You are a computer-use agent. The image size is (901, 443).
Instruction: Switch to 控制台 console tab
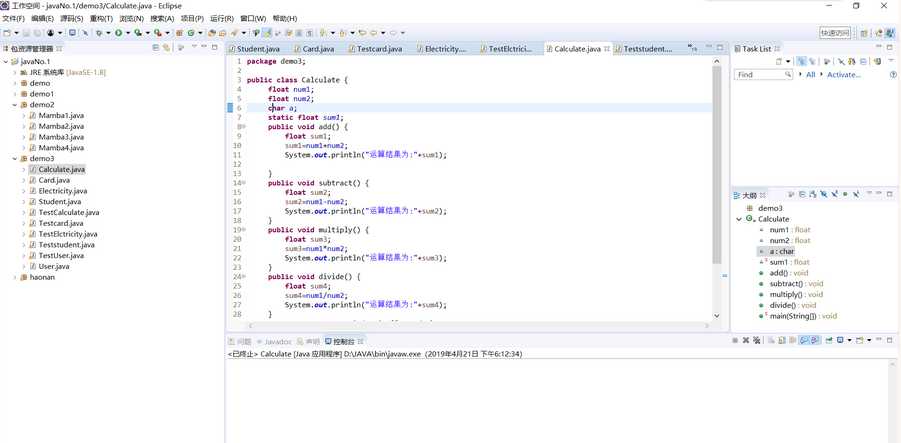345,341
